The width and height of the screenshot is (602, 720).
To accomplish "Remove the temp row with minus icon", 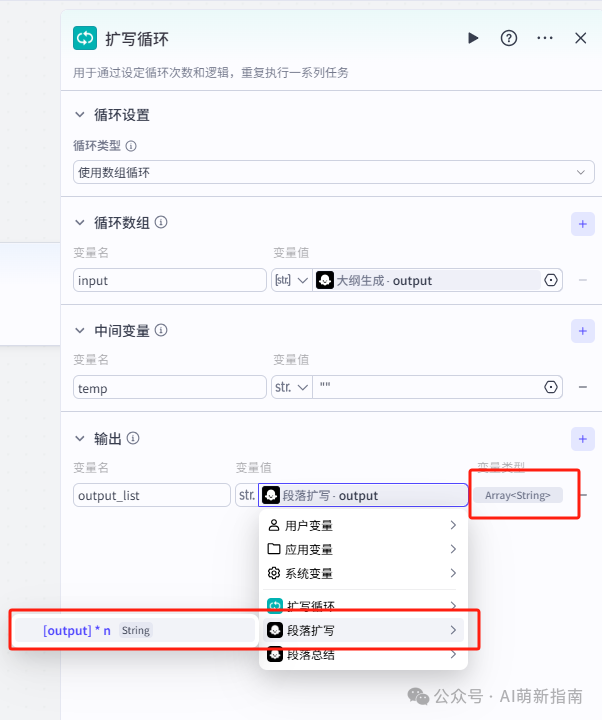I will 583,387.
